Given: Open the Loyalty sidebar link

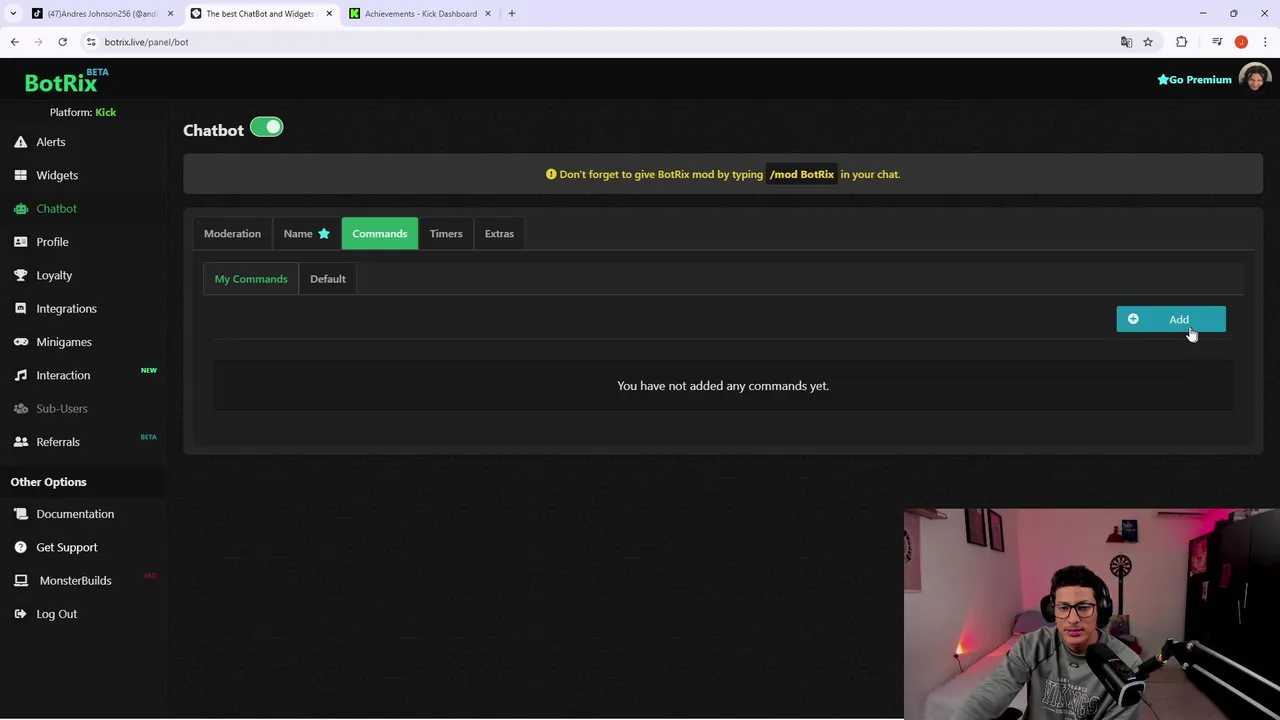Looking at the screenshot, I should click(54, 275).
